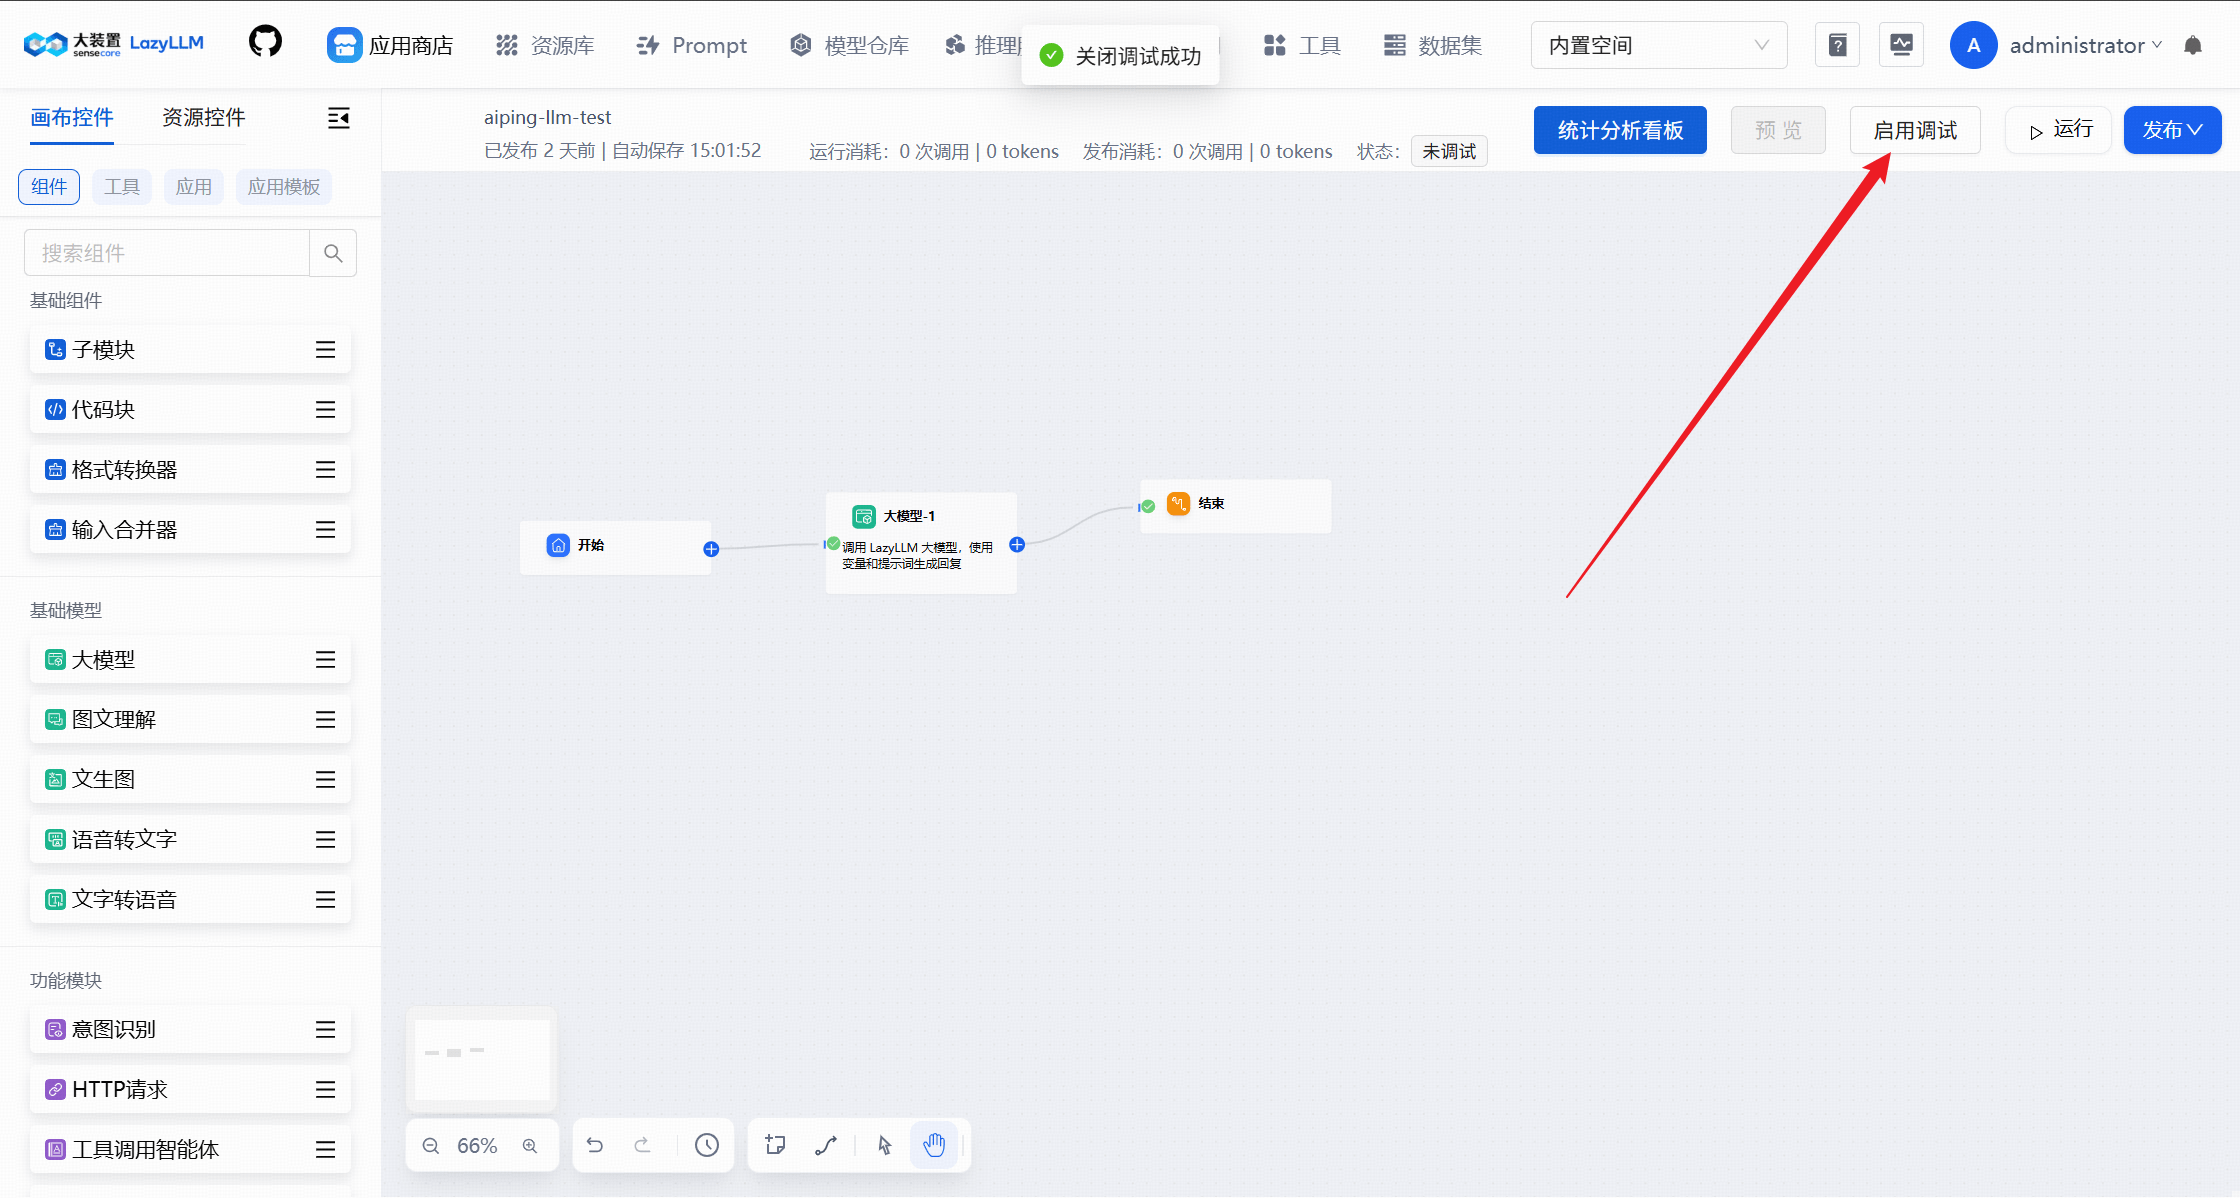Select the 应用模板 filter tab
Image resolution: width=2240 pixels, height=1198 pixels.
pyautogui.click(x=284, y=187)
